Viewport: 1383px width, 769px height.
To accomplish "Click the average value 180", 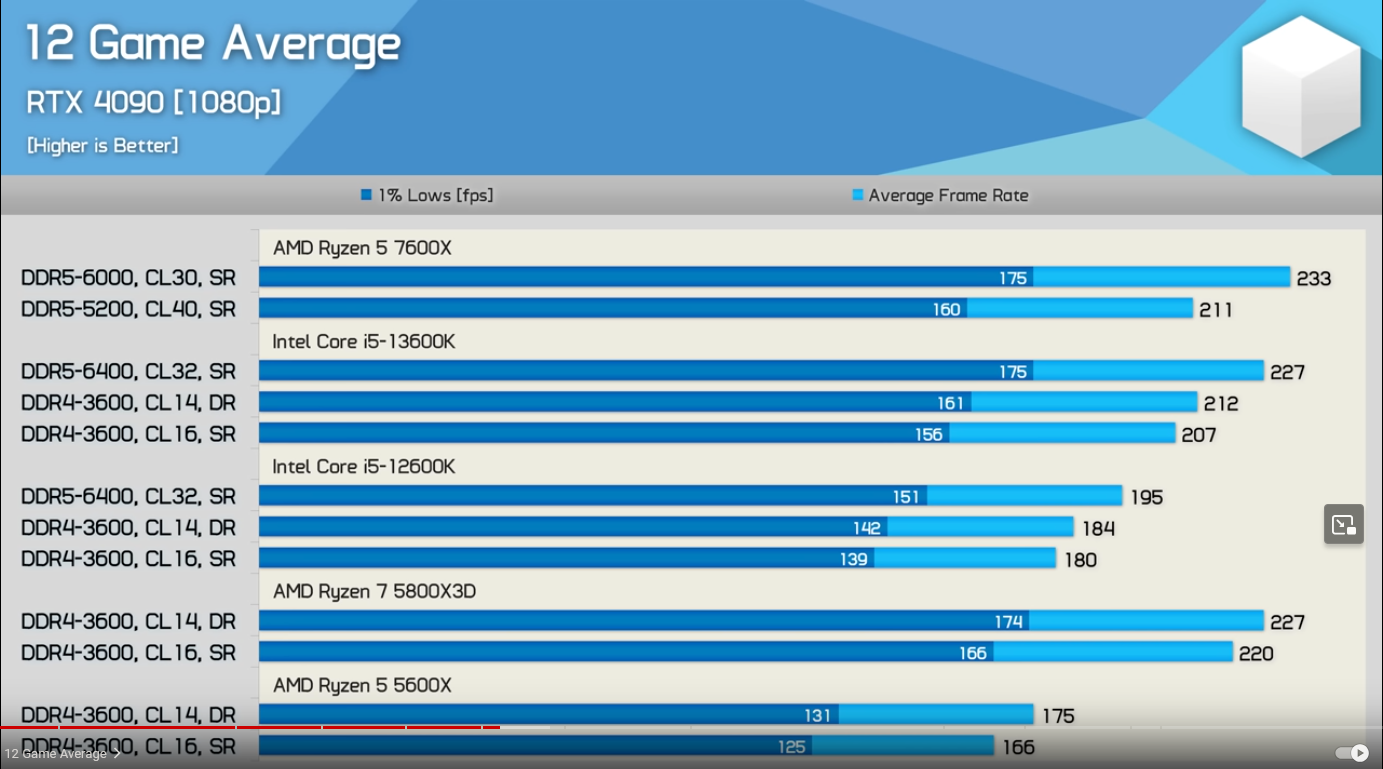I will point(1080,560).
